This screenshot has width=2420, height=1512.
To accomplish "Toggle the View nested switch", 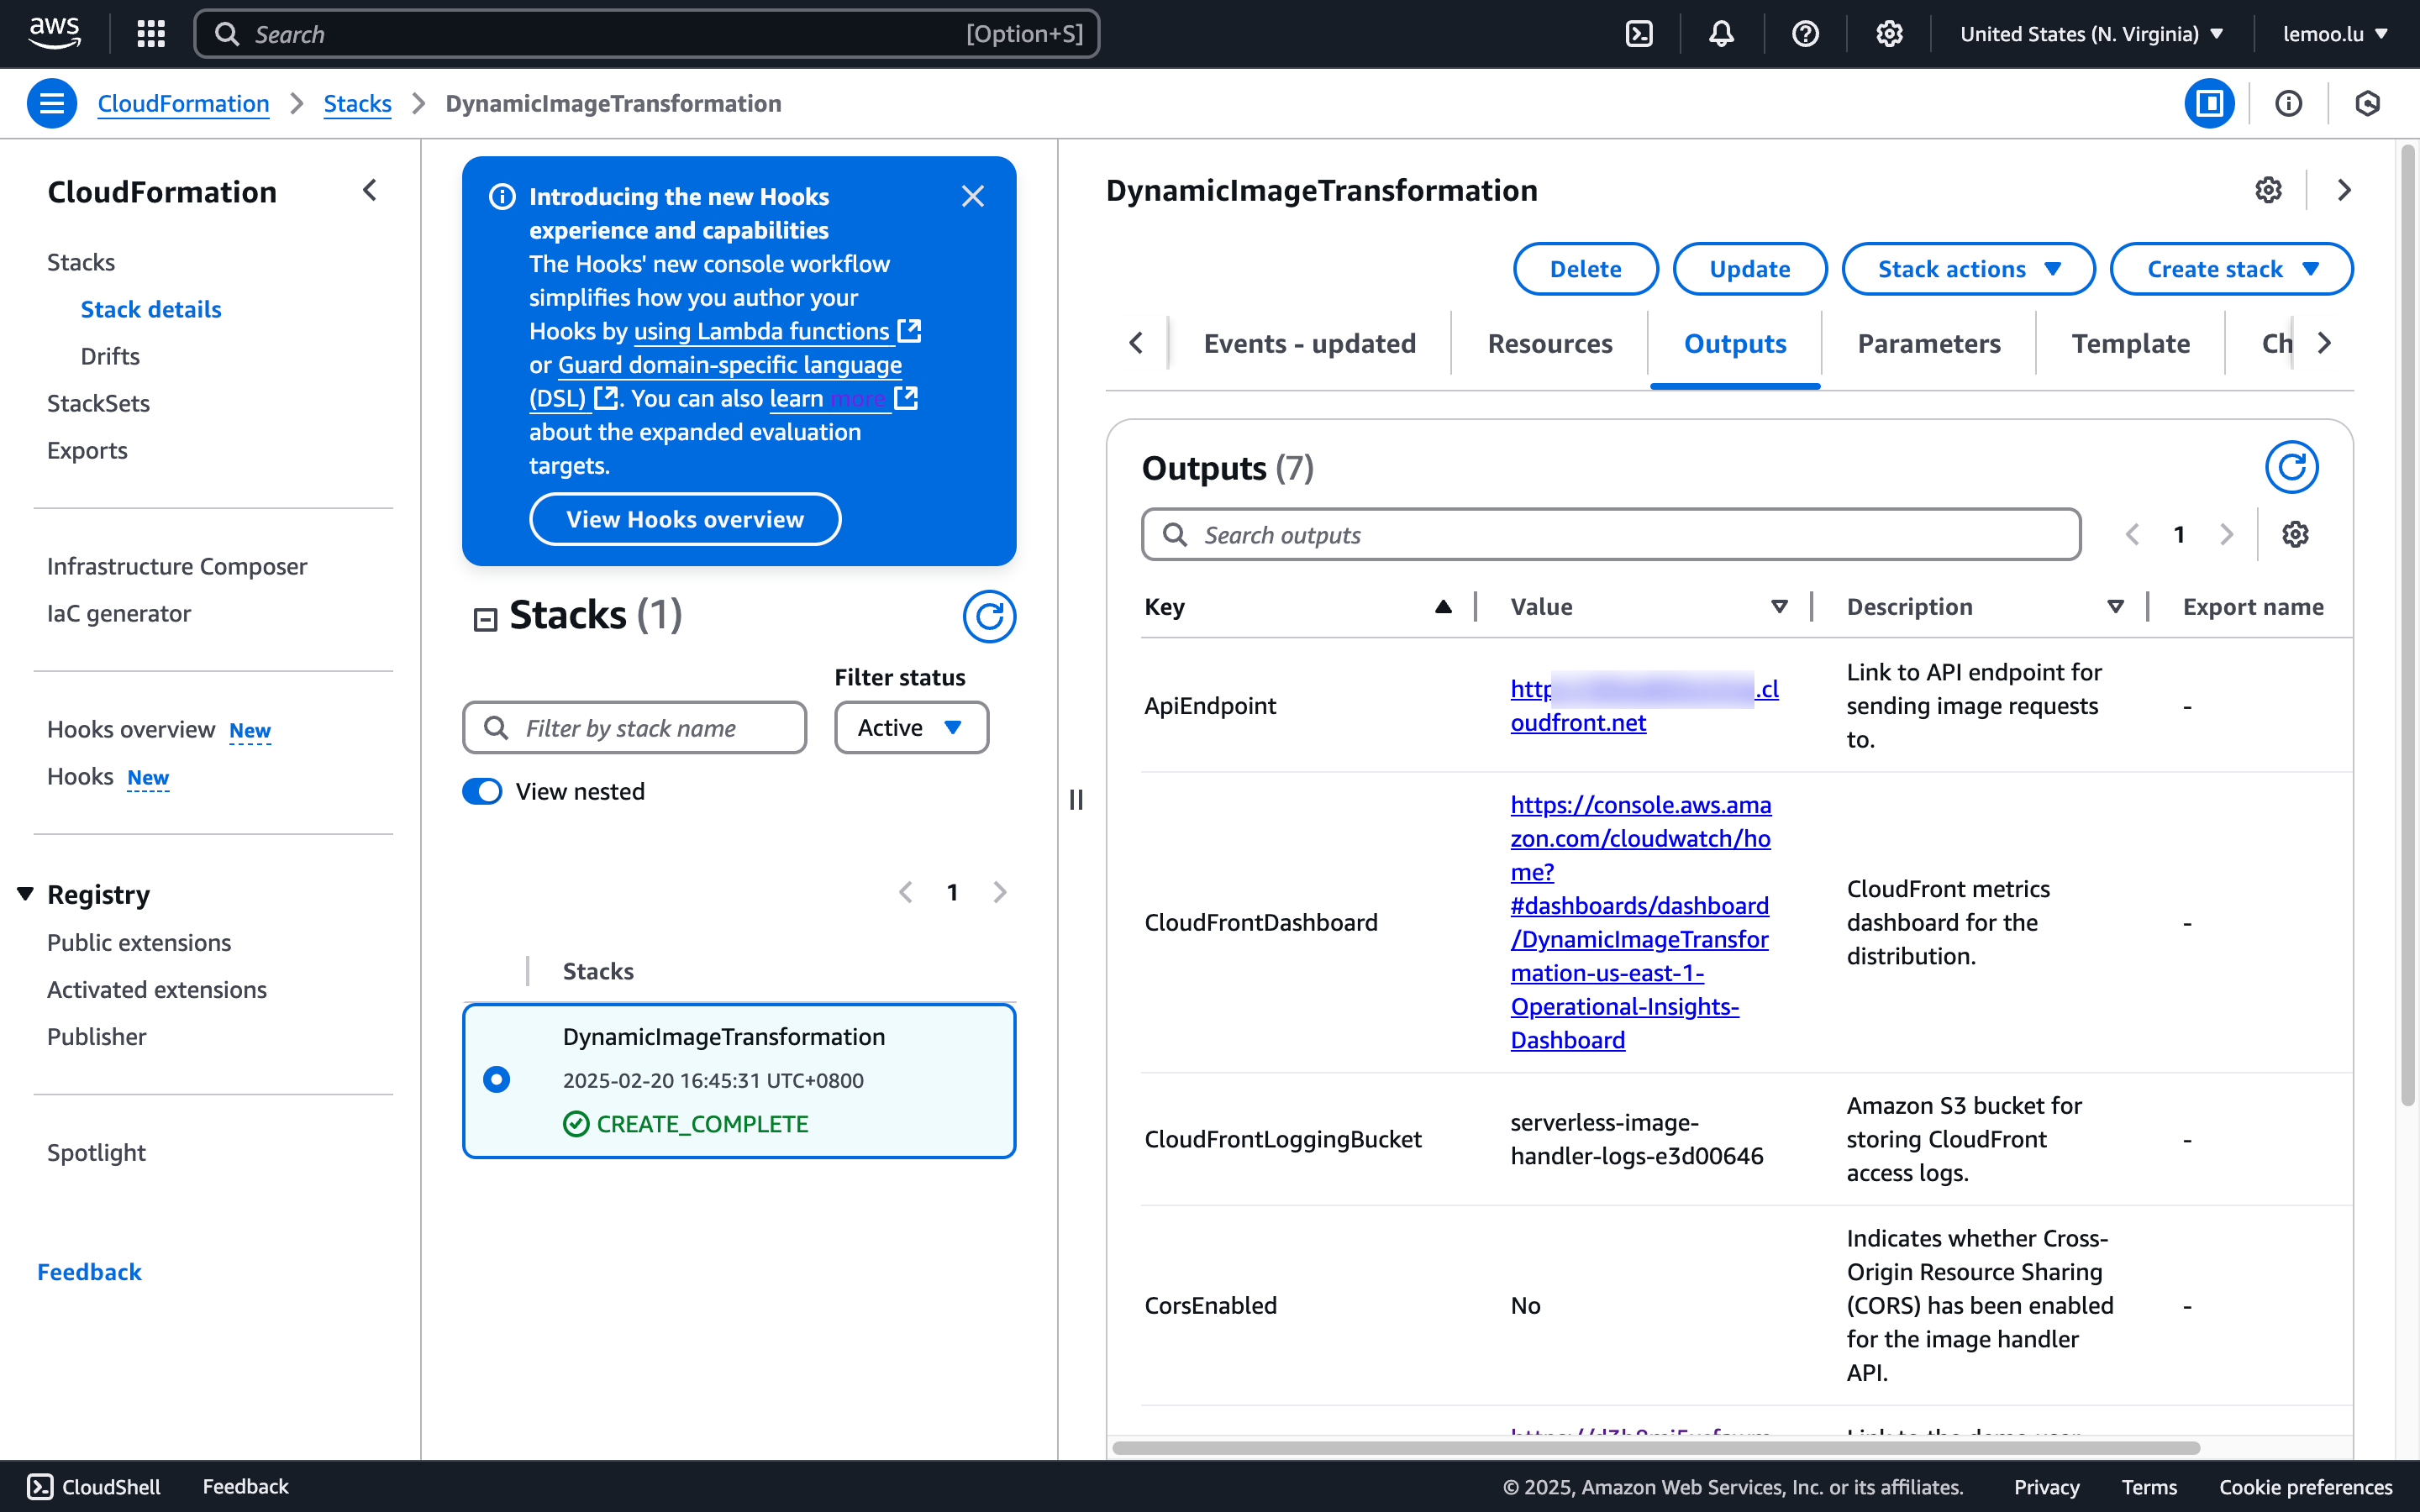I will pyautogui.click(x=483, y=791).
